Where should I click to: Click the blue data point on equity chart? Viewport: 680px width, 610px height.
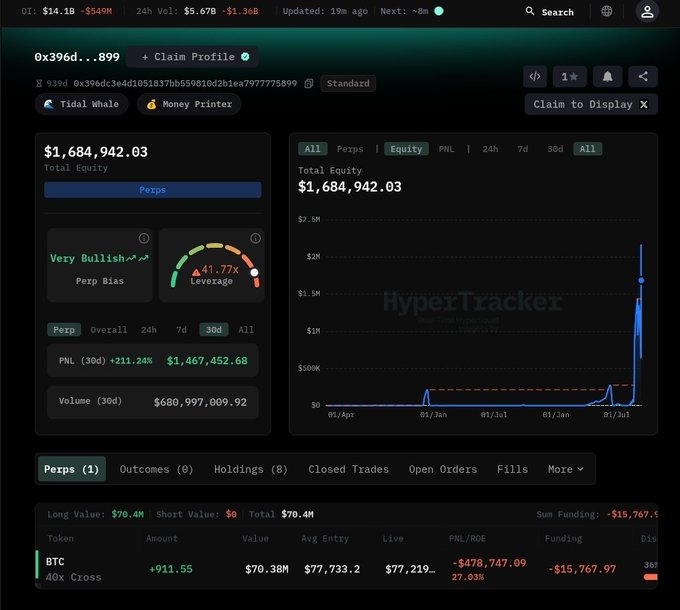[x=641, y=281]
